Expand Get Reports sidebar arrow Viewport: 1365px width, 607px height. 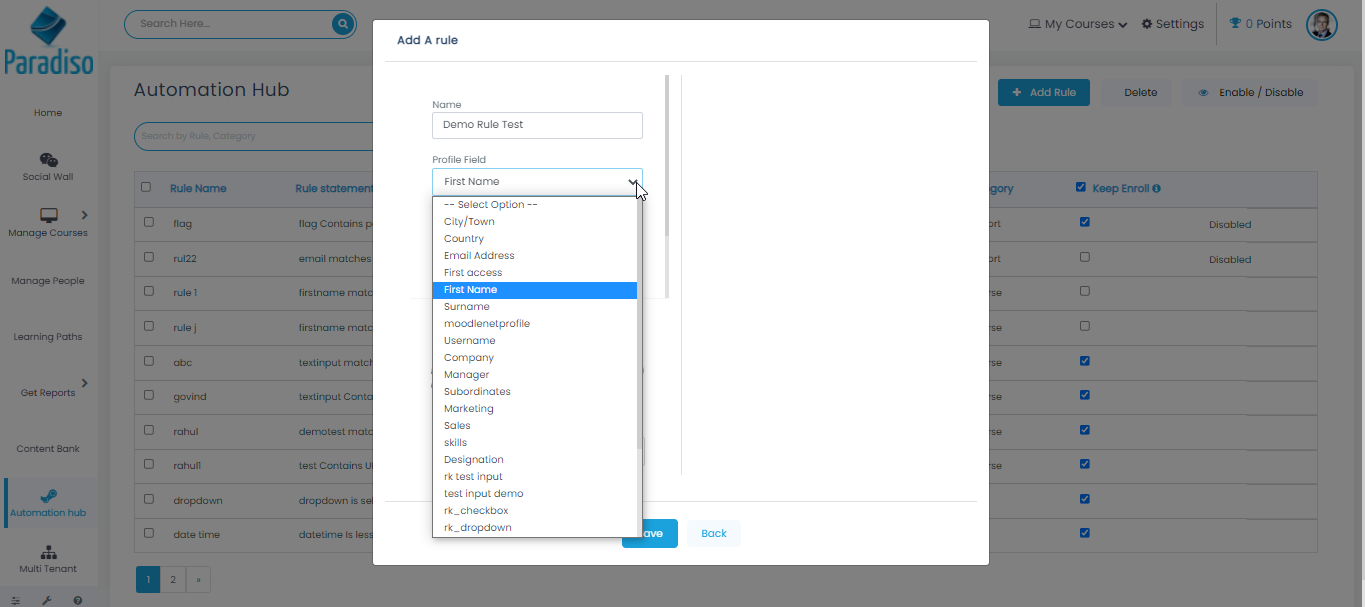coord(84,383)
